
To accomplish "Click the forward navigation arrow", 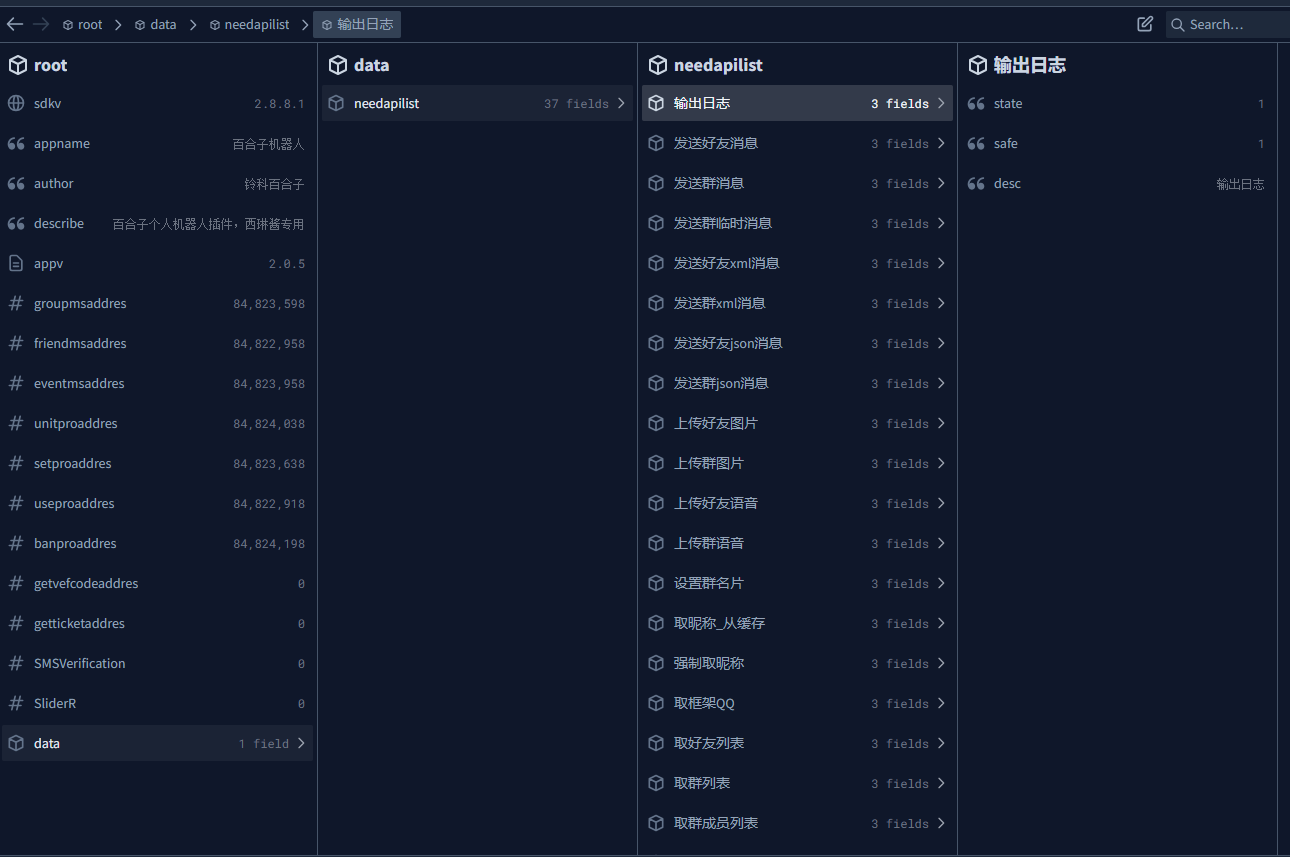I will tap(41, 24).
